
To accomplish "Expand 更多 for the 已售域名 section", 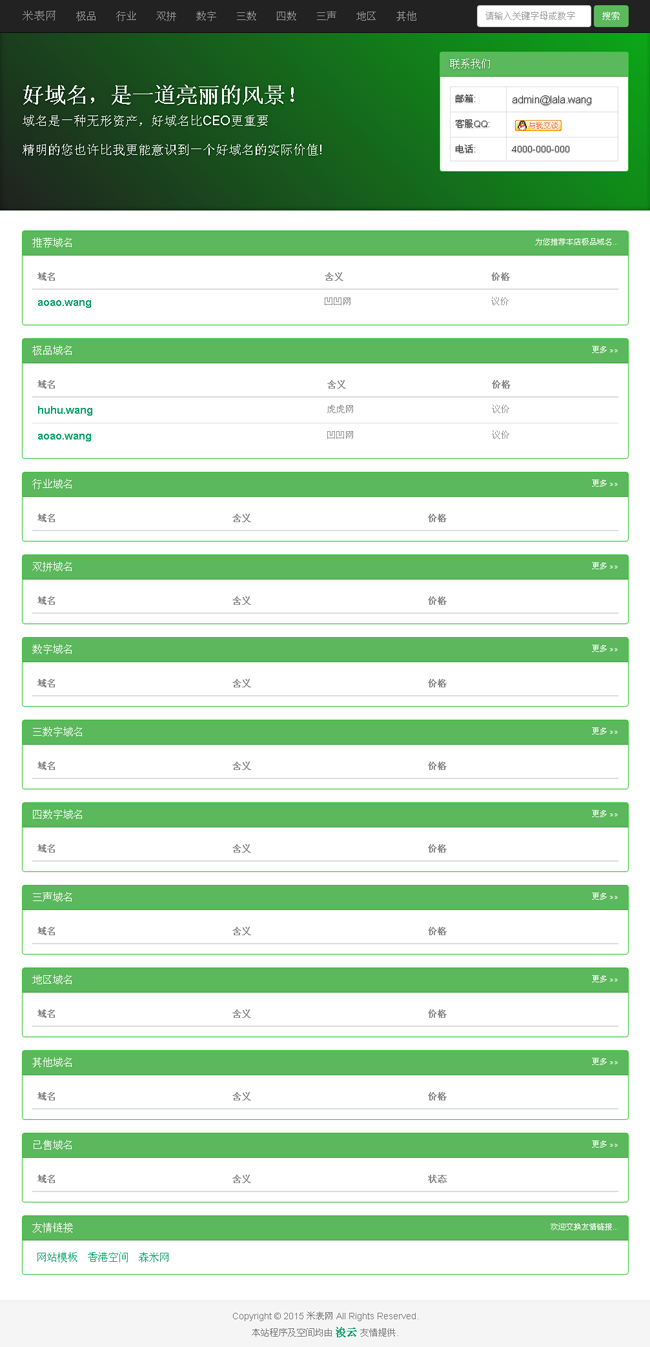I will 603,1145.
